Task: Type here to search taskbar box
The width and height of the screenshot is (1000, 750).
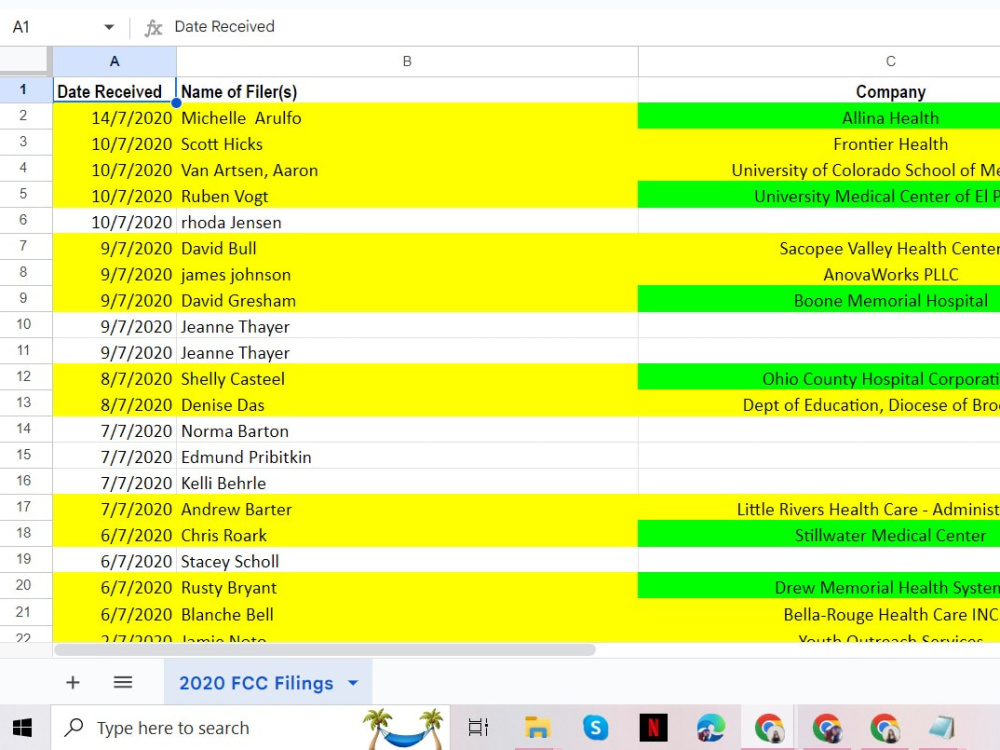Action: (250, 728)
